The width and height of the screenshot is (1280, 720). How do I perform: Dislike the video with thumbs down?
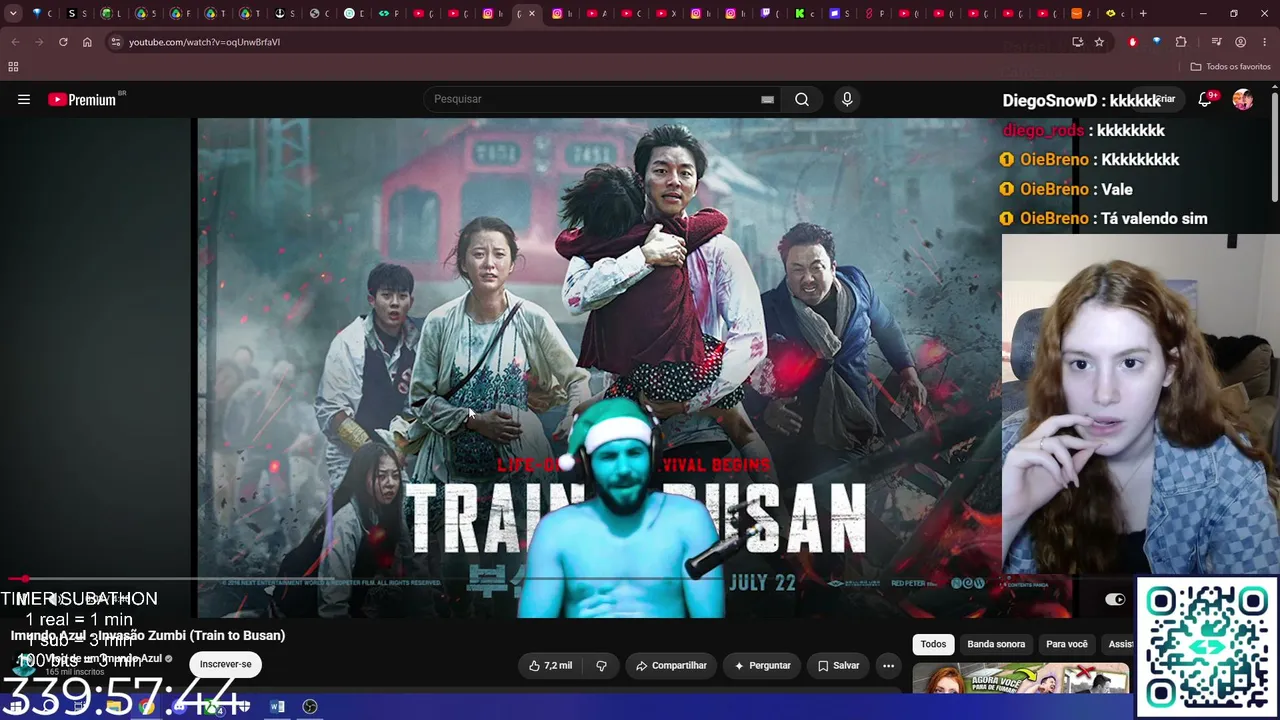tap(601, 665)
